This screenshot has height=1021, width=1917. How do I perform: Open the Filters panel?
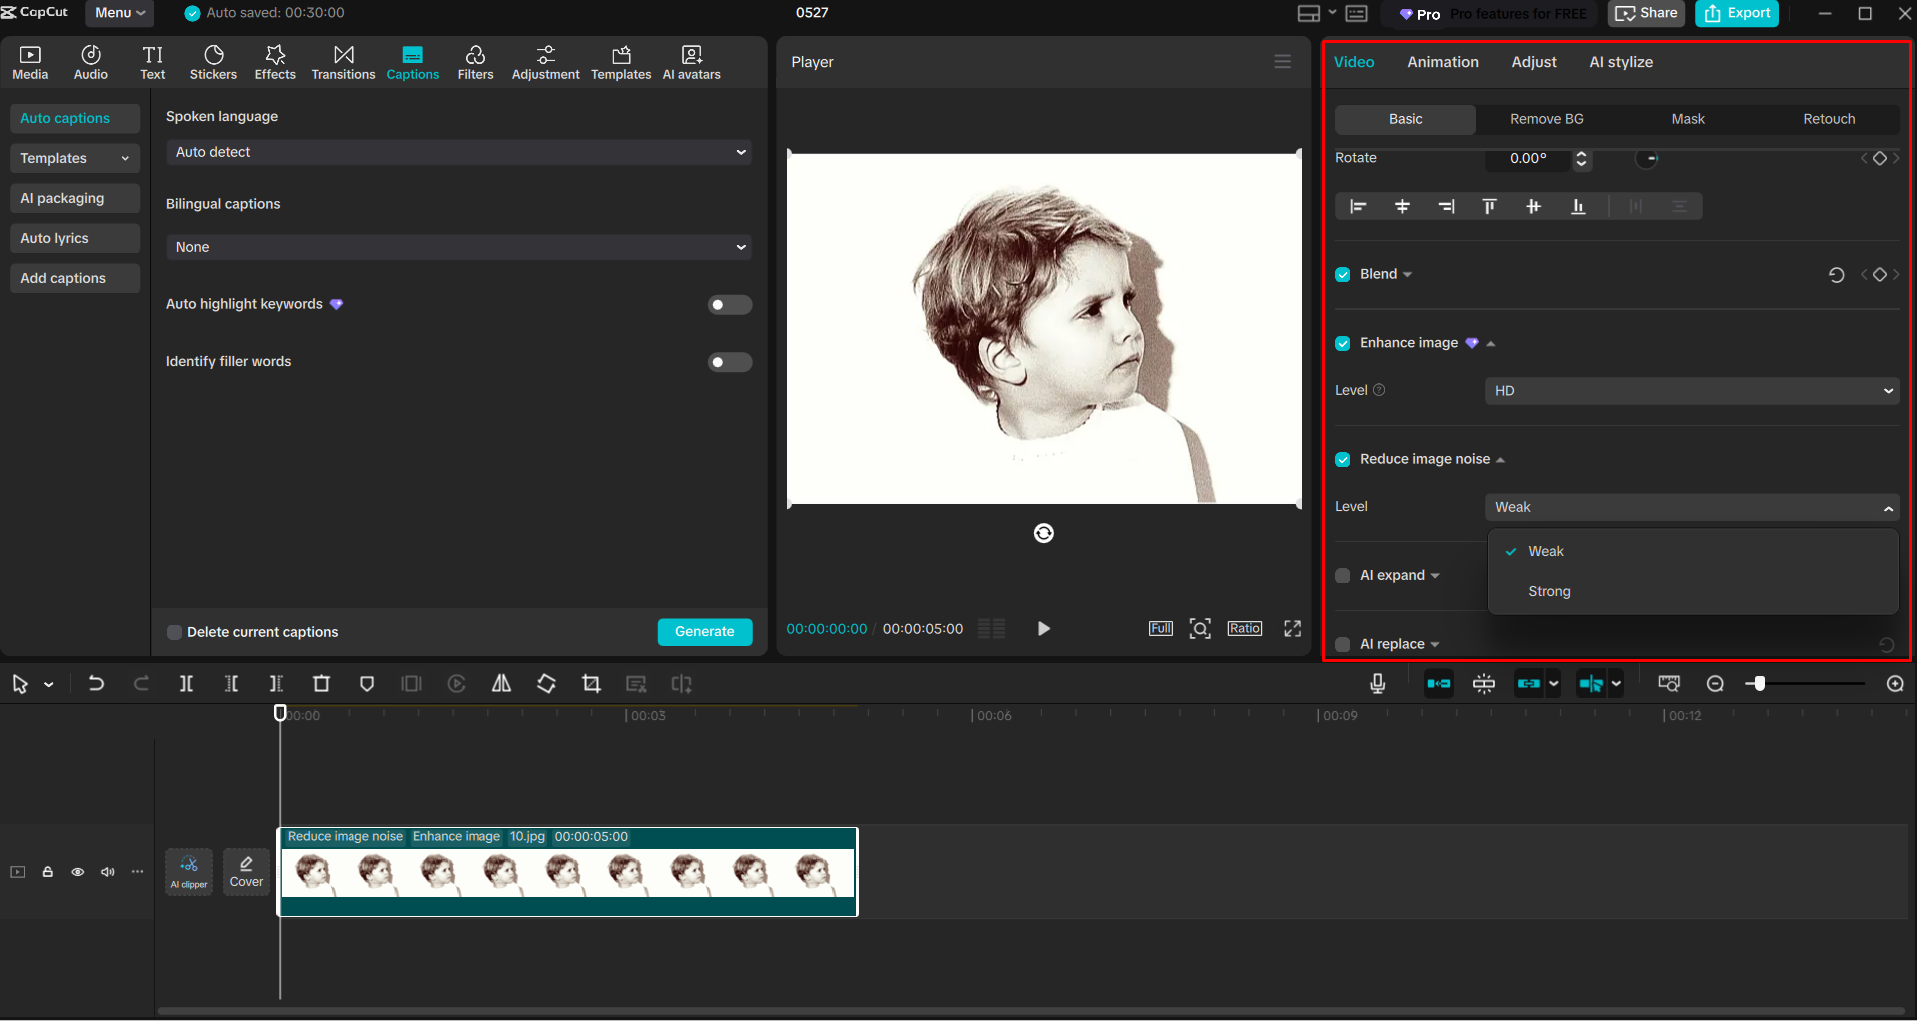[475, 61]
